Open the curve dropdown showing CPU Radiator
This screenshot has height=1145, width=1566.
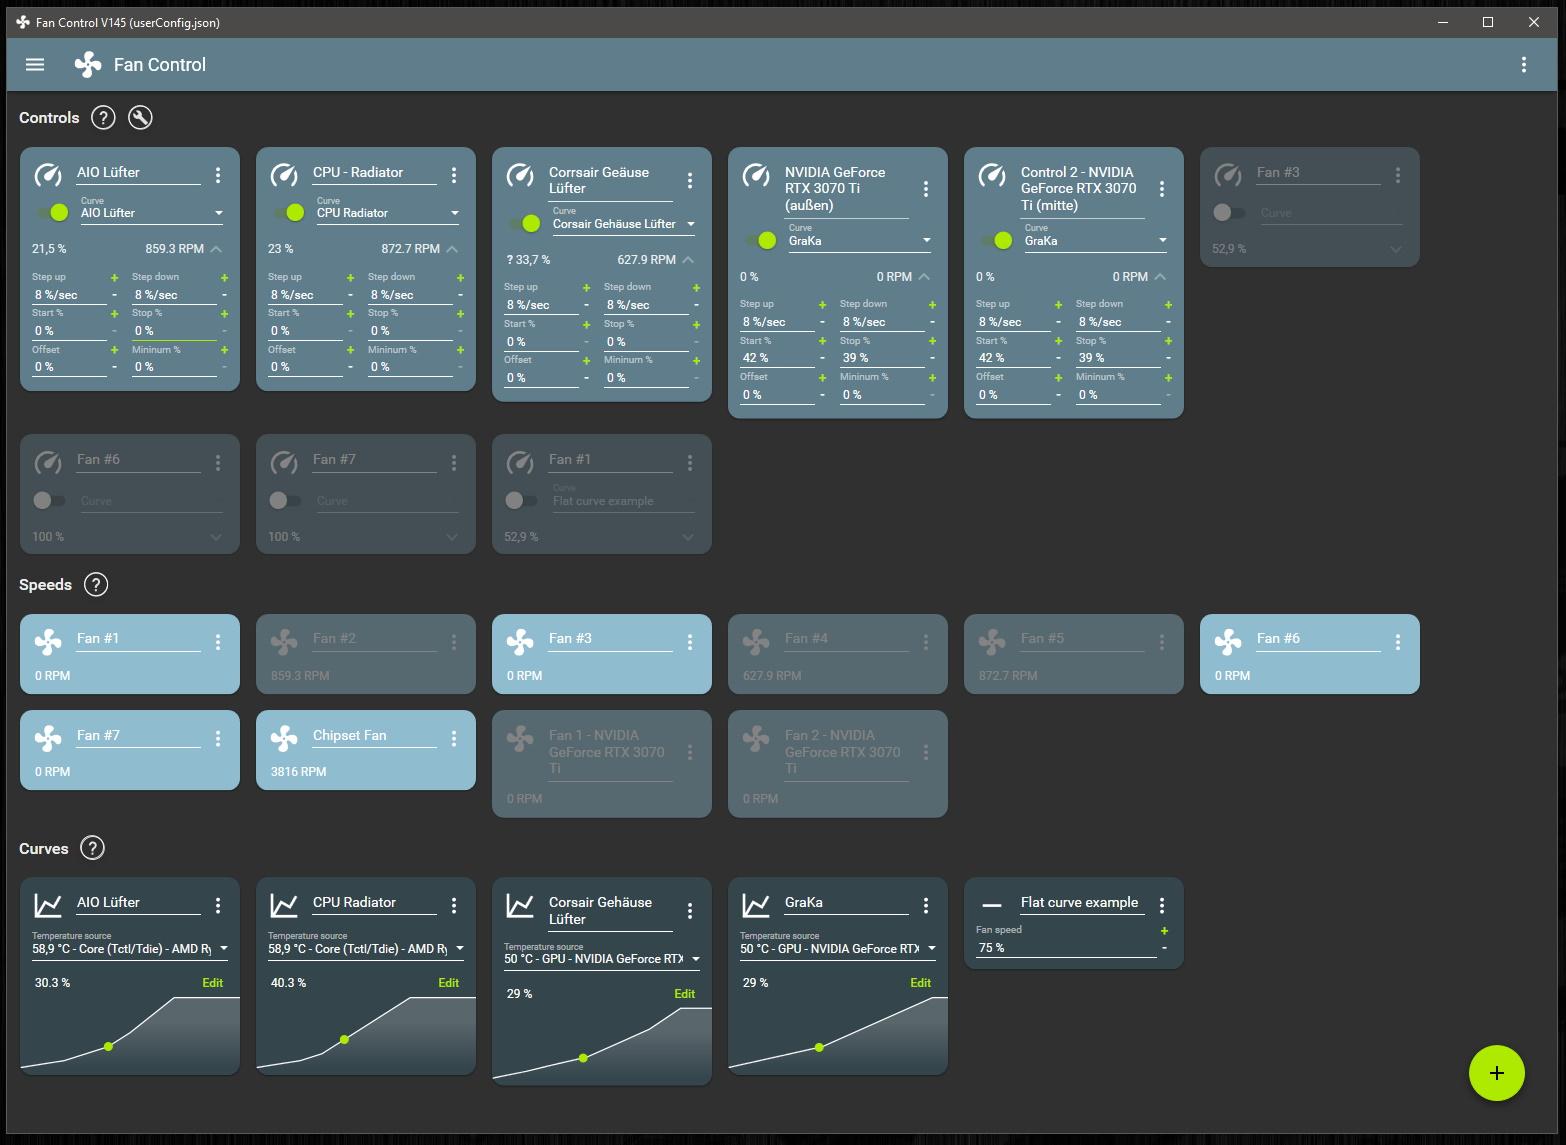click(388, 213)
